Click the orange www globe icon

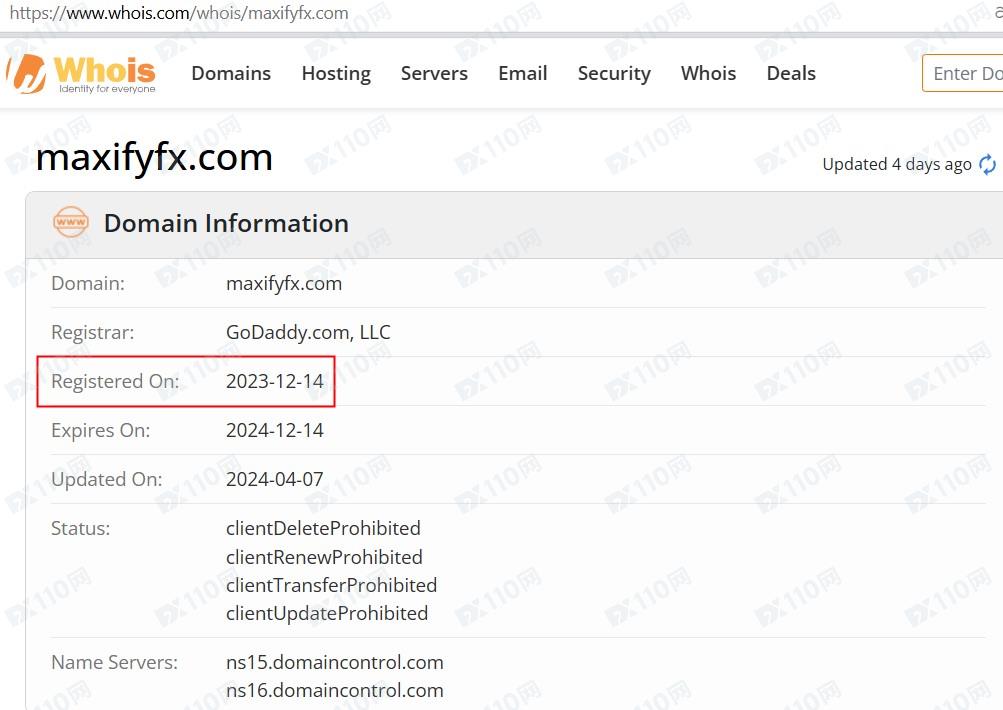[70, 223]
